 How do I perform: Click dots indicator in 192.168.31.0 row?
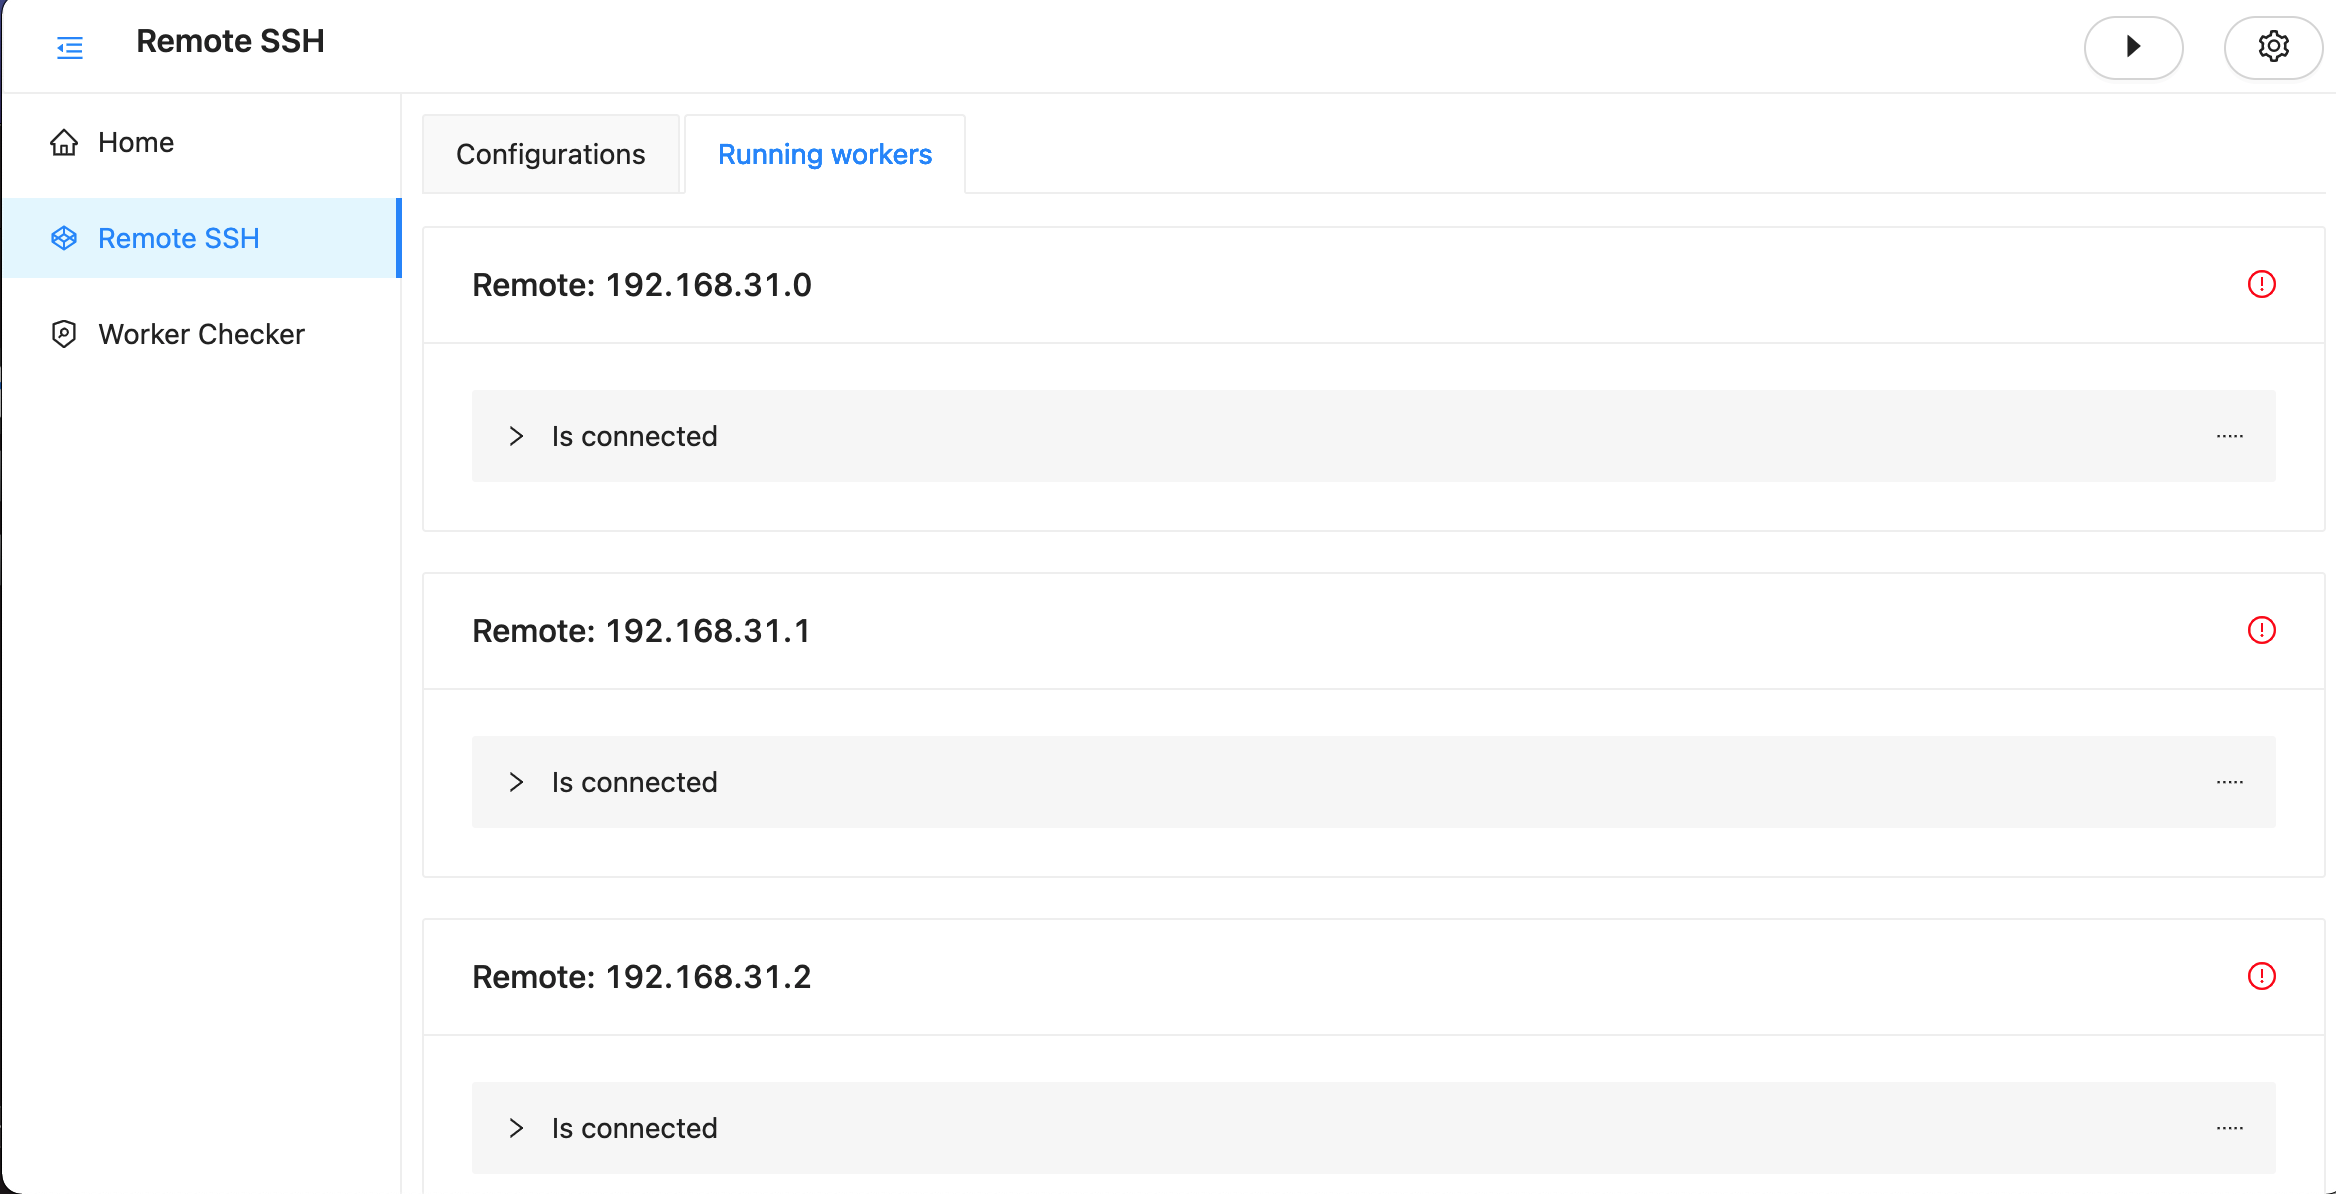(2229, 436)
